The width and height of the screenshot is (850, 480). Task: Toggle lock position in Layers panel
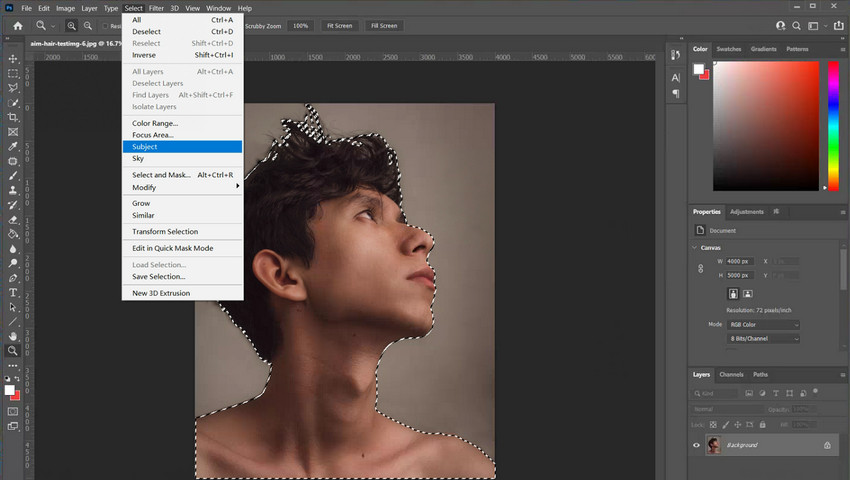738,425
